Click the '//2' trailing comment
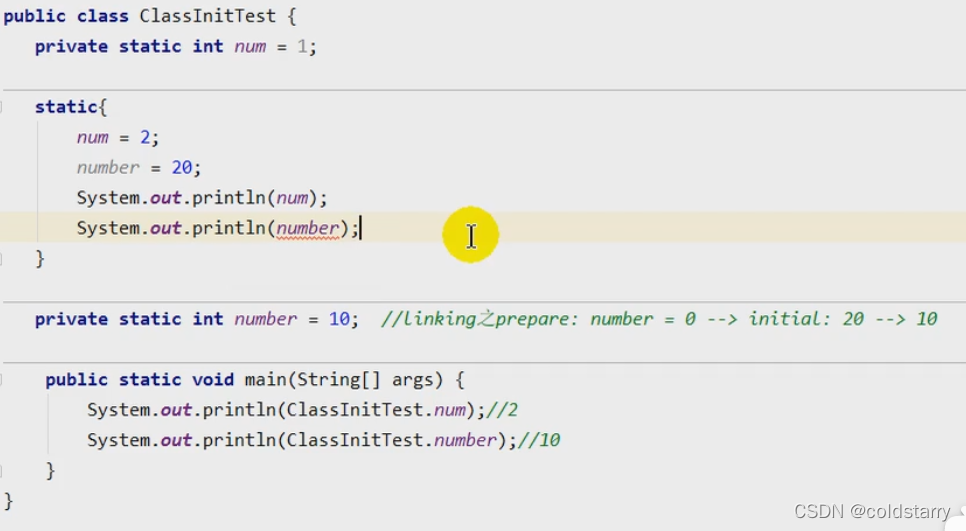Screen dimensions: 966x531 [x=502, y=410]
